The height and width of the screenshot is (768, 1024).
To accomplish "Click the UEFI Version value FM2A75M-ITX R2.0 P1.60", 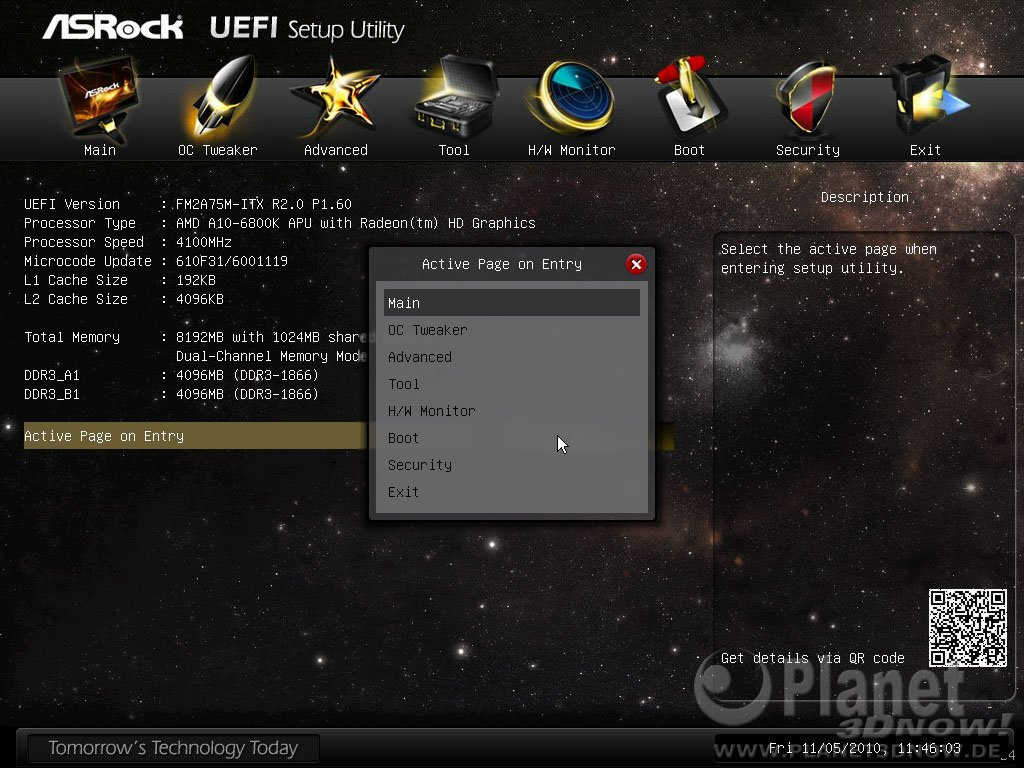I will 264,204.
